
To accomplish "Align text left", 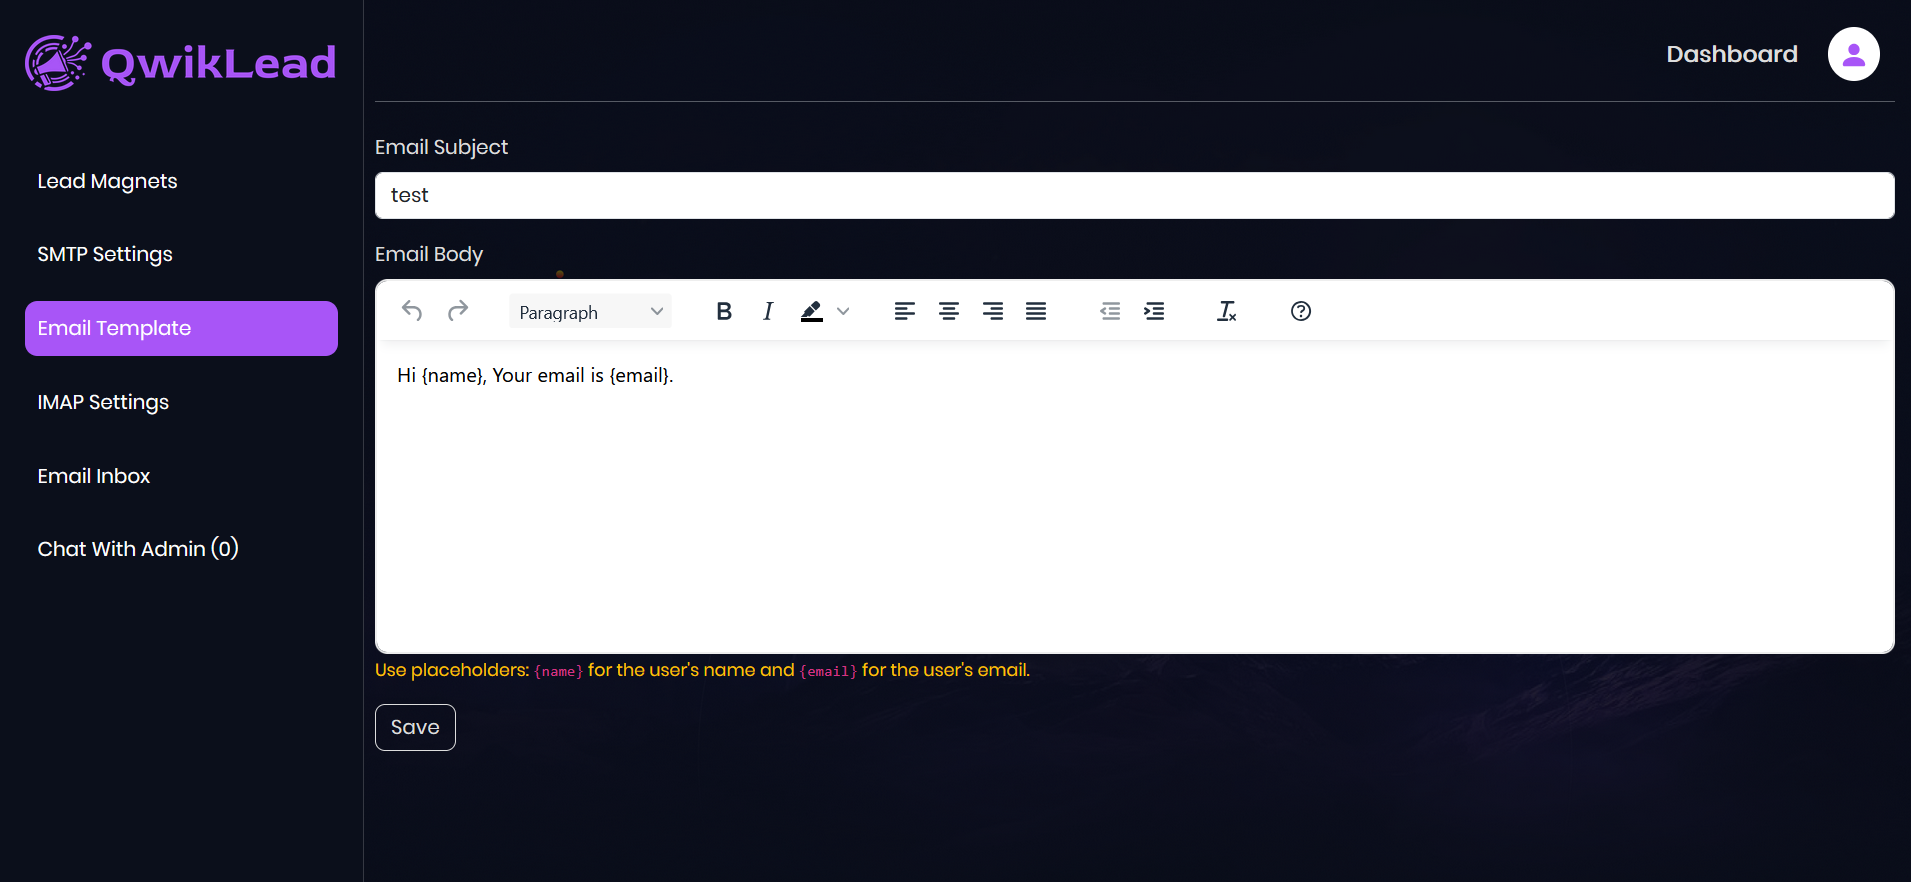I will tap(905, 311).
